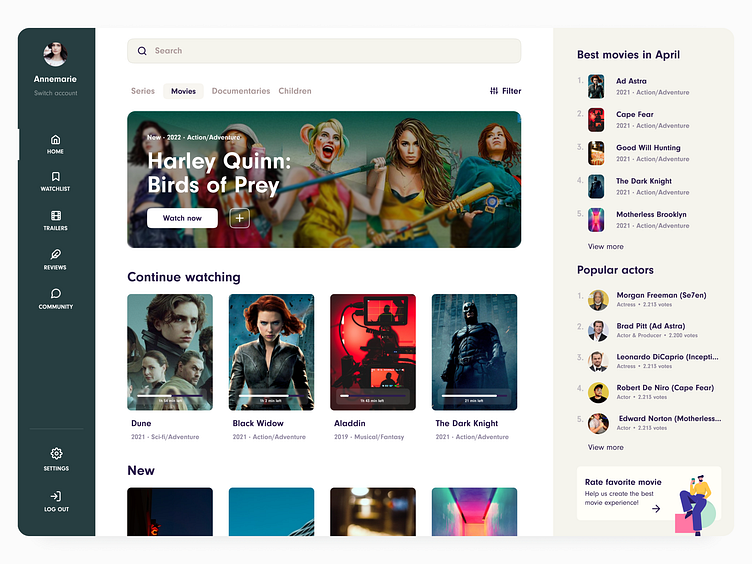Screen dimensions: 752x564
Task: Select the Children tab
Action: tap(295, 91)
